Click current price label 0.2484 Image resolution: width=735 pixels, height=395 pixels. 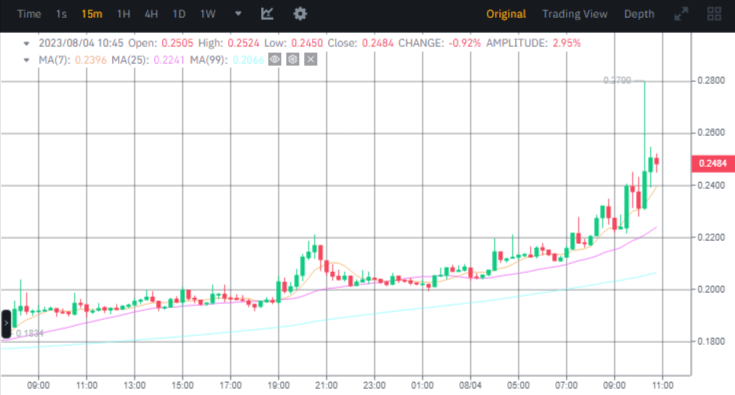pos(712,163)
